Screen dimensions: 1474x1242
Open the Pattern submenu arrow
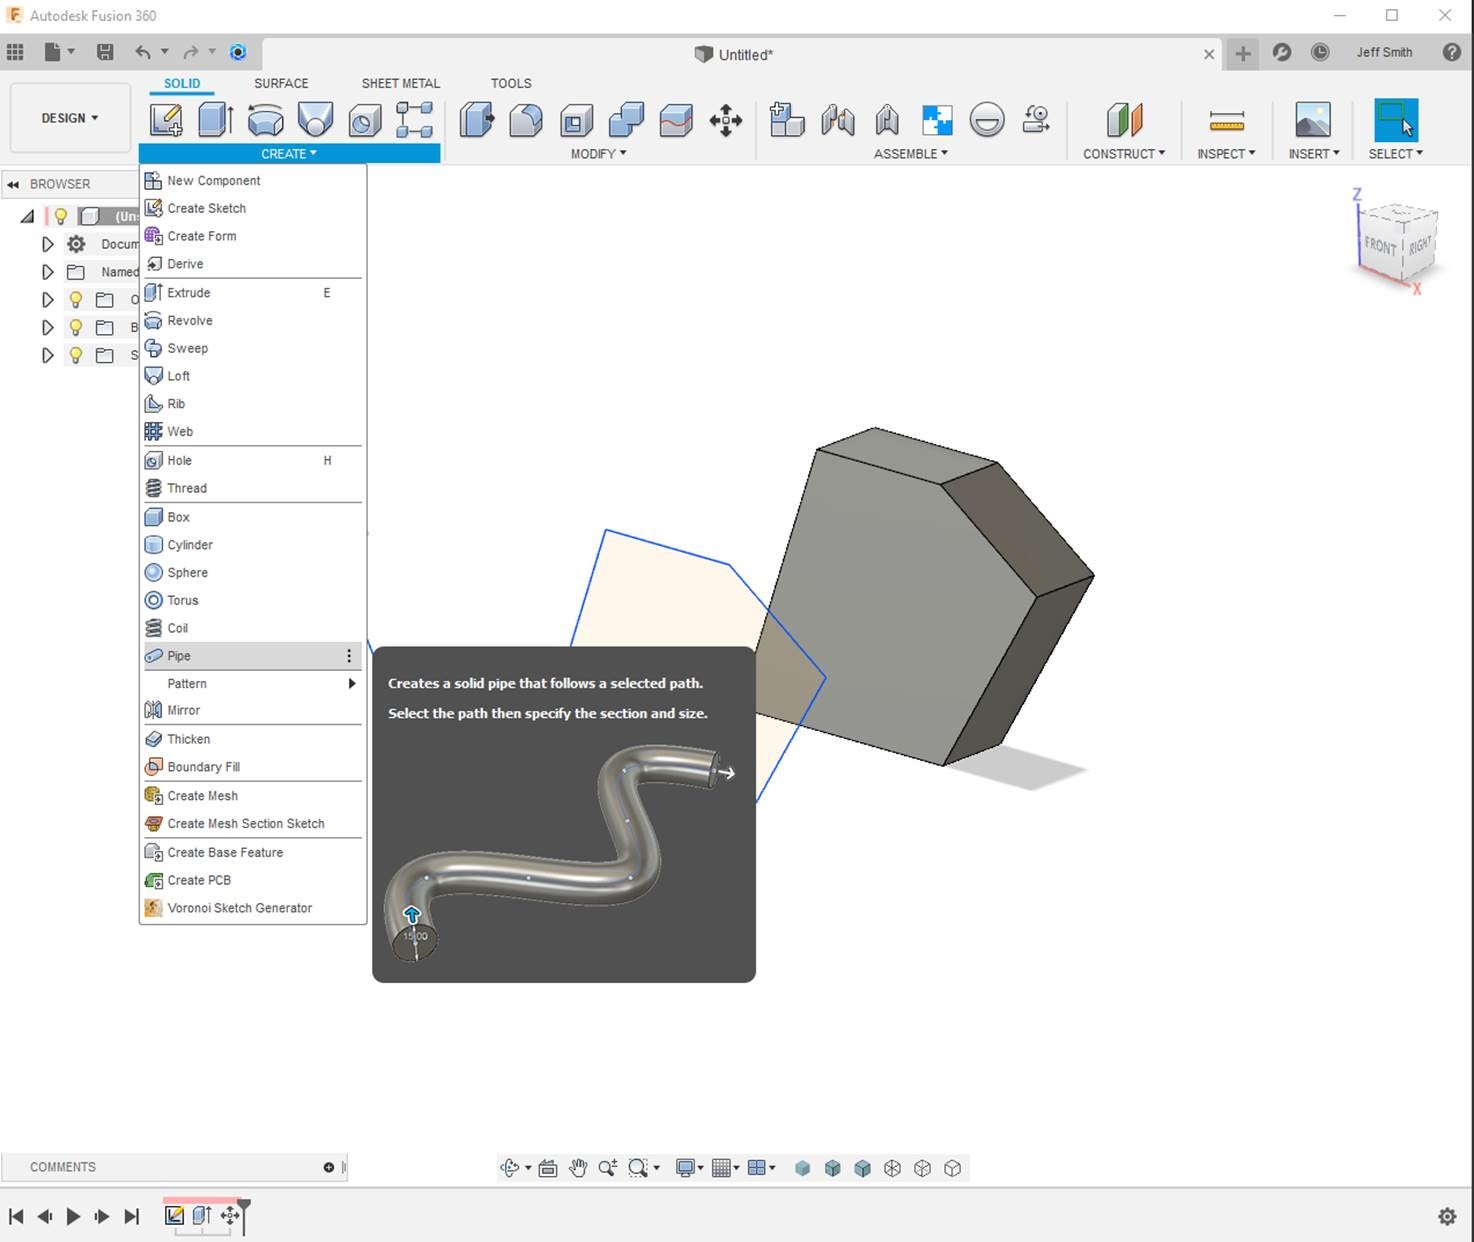coord(351,683)
